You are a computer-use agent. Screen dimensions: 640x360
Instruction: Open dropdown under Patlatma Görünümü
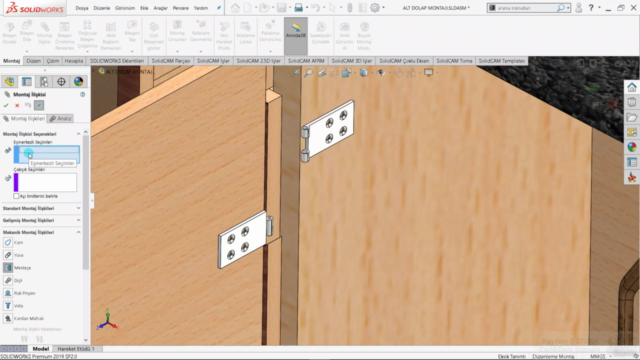(x=270, y=51)
